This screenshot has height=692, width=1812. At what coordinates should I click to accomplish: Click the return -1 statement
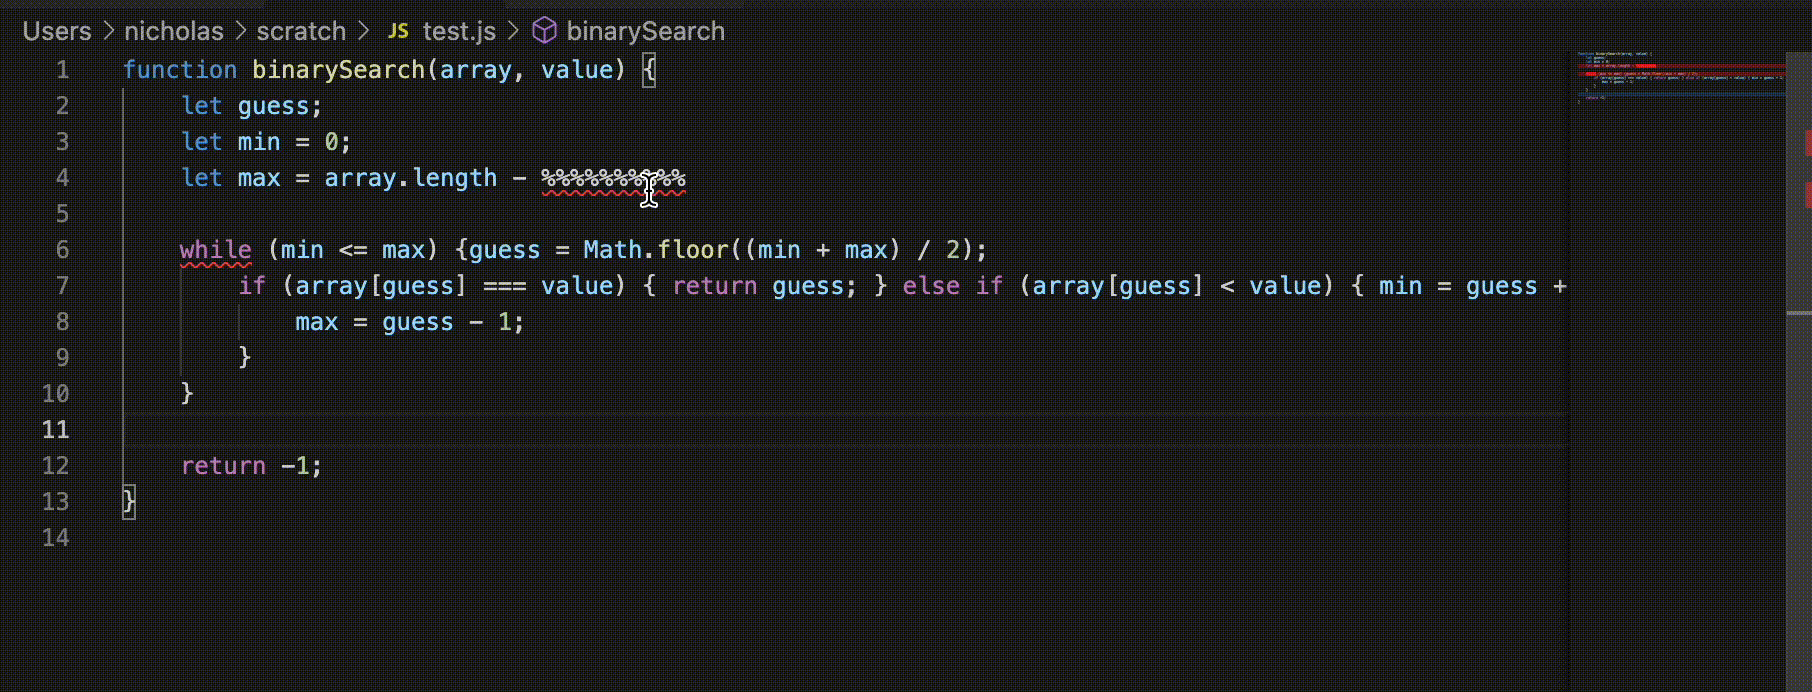[x=251, y=466]
